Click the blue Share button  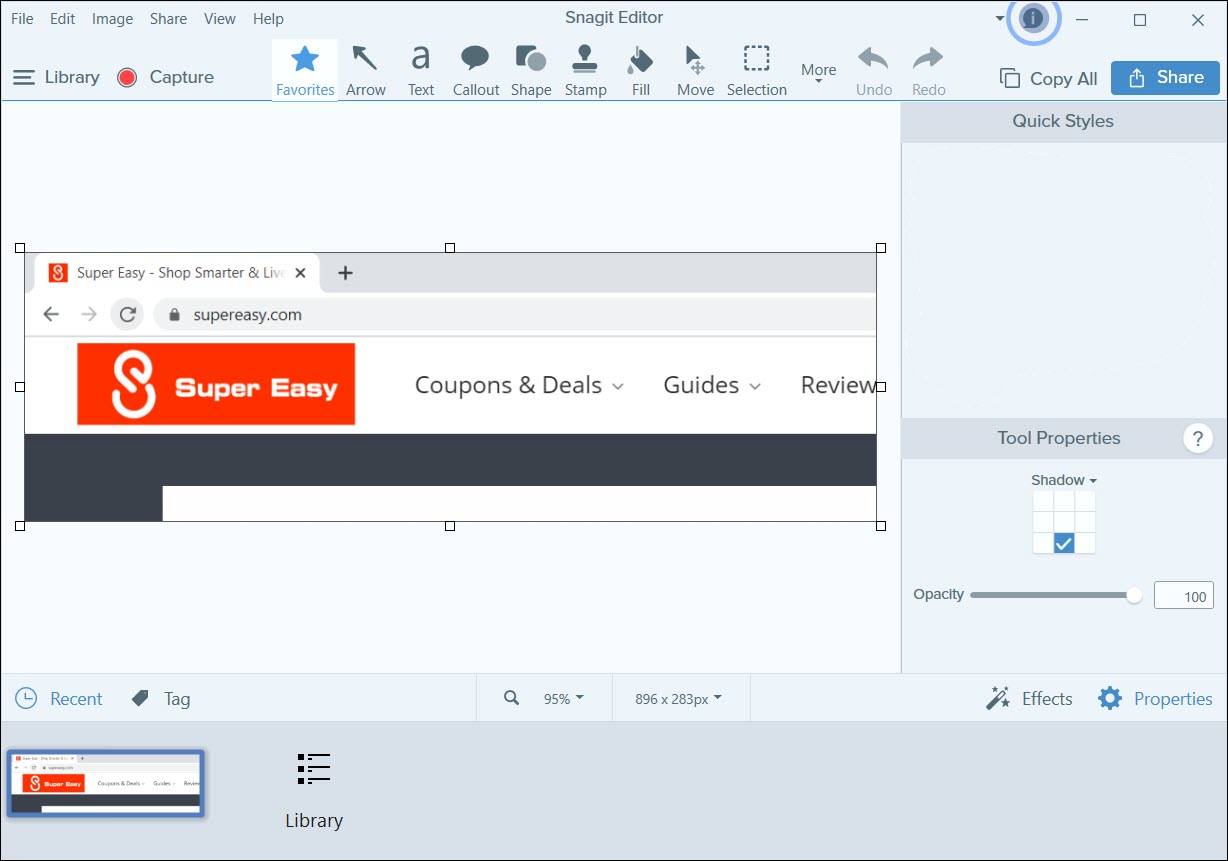coord(1166,78)
